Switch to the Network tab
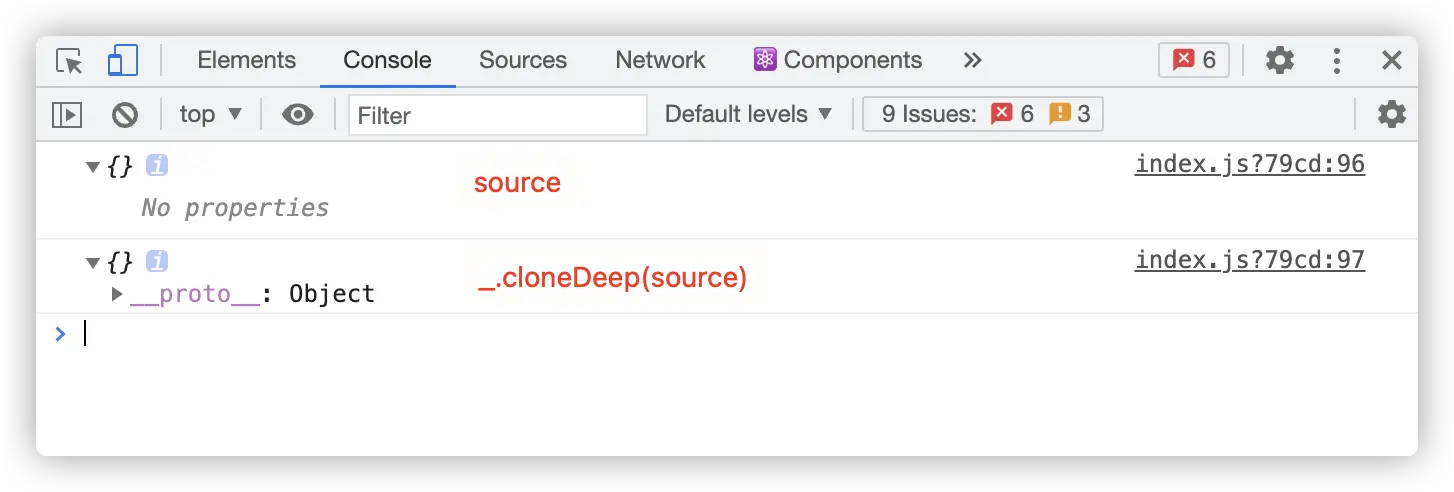The height and width of the screenshot is (492, 1454). tap(660, 61)
